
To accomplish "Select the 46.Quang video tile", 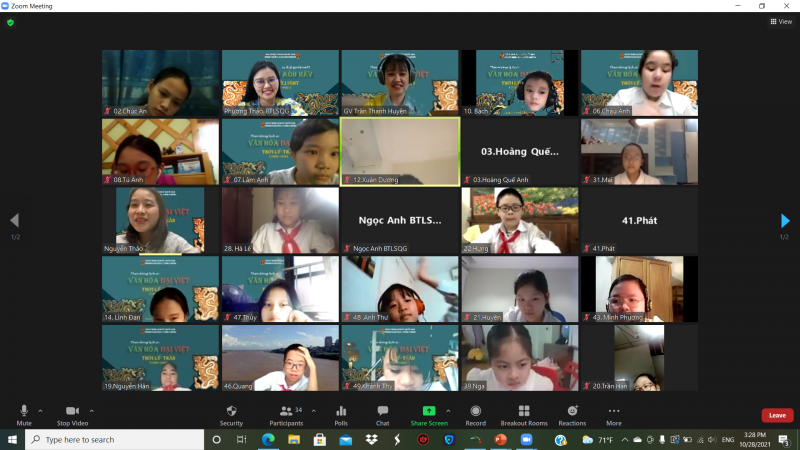I will coord(280,358).
